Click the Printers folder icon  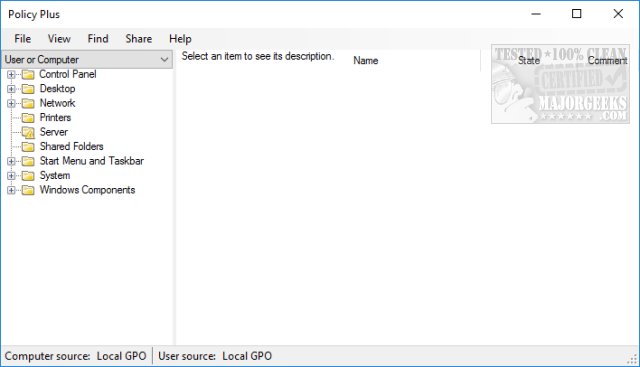pos(28,118)
